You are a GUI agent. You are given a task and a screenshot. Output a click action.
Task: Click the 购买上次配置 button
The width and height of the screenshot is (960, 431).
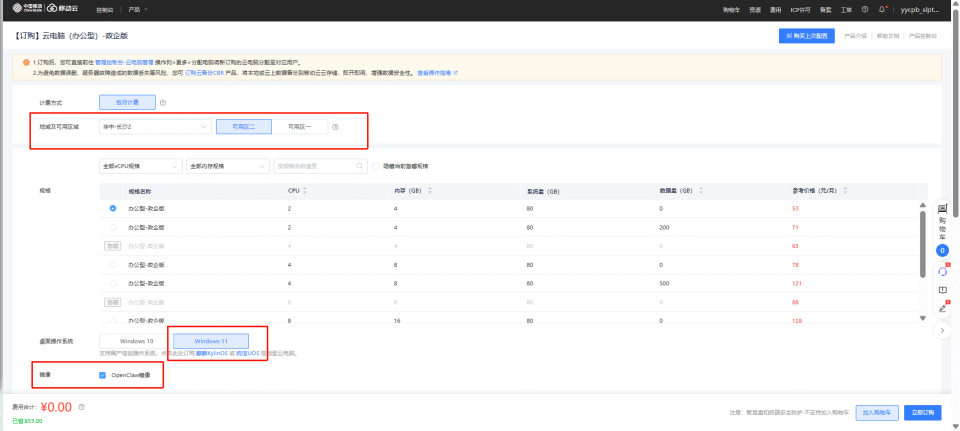(806, 36)
